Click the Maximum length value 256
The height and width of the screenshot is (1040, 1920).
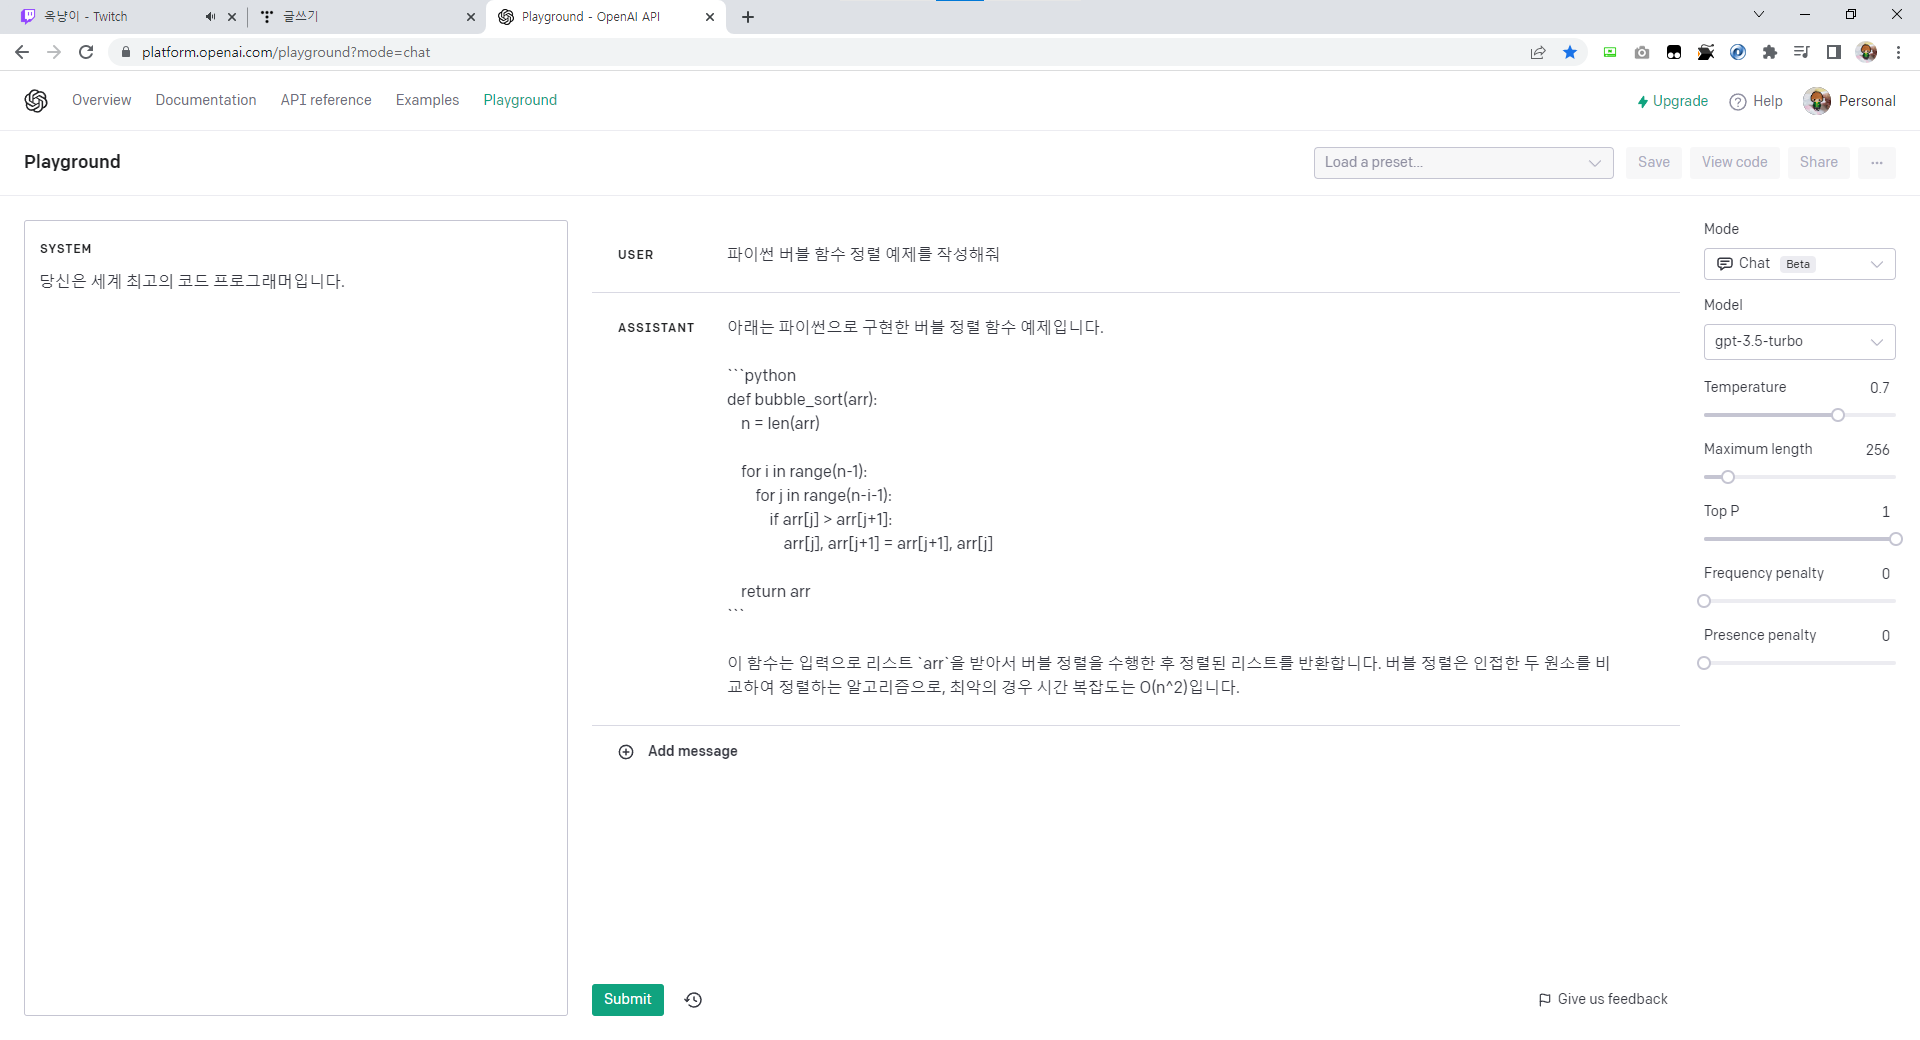[1877, 450]
